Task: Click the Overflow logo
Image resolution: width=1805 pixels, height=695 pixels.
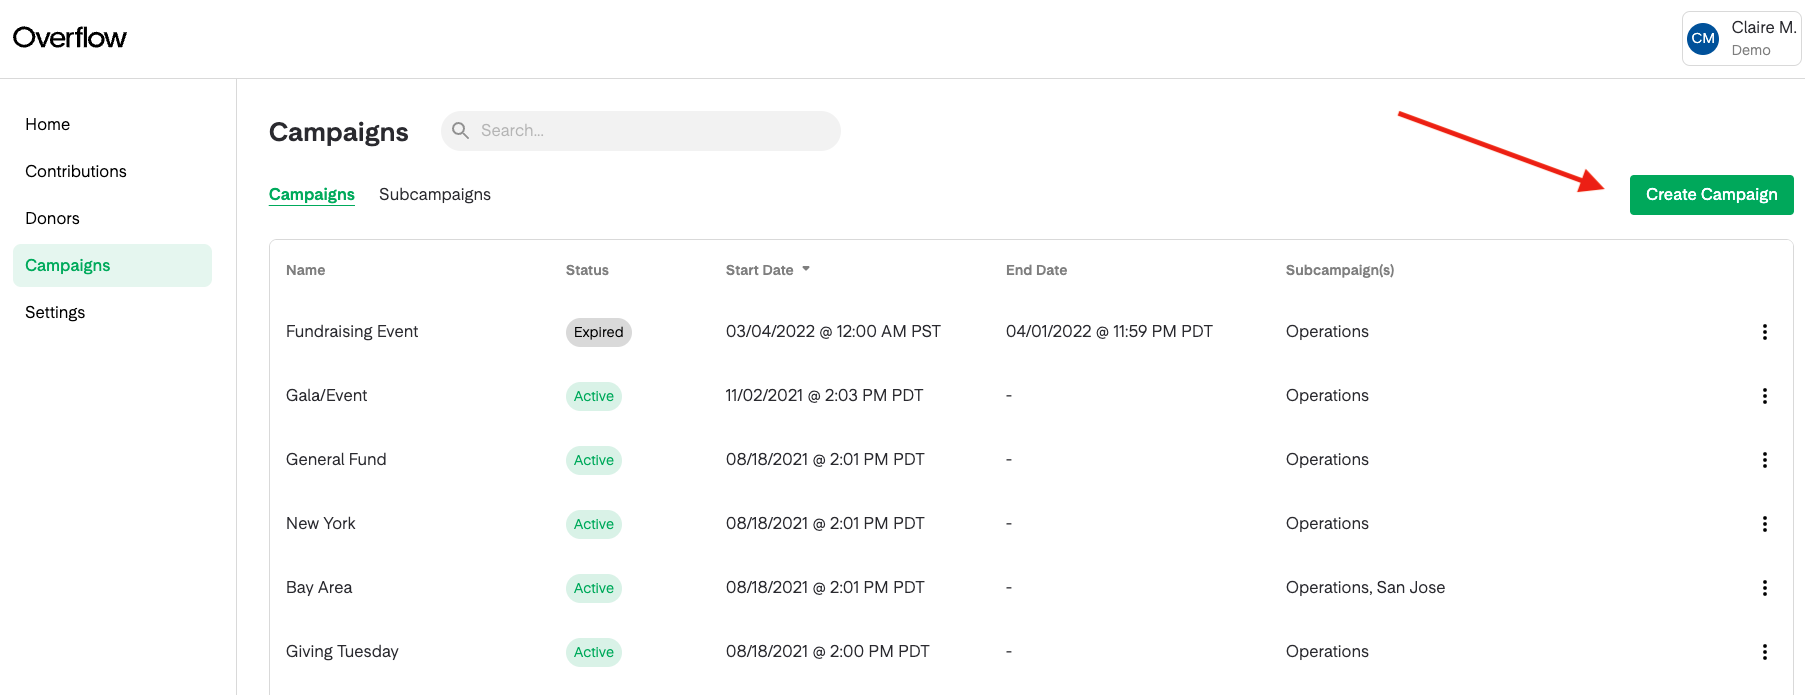Action: [70, 38]
